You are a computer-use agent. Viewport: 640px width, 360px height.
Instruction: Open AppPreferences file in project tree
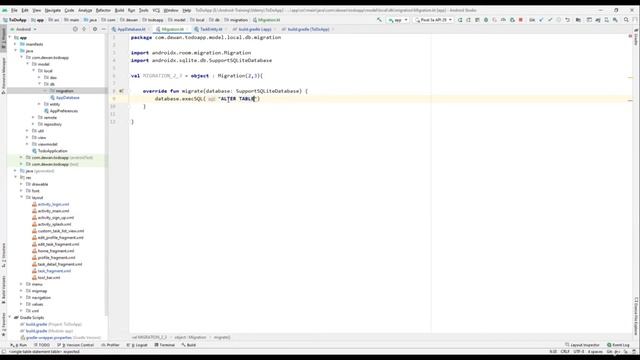(63, 111)
